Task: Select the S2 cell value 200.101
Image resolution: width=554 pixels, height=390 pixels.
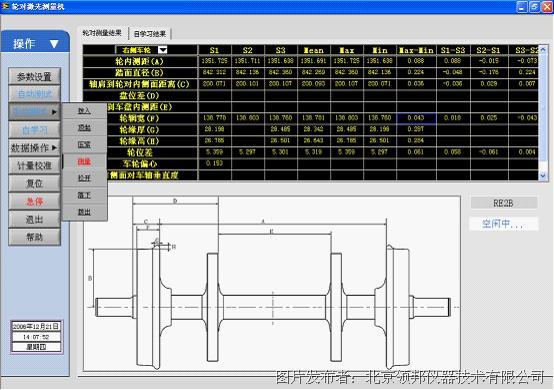Action: pyautogui.click(x=247, y=84)
